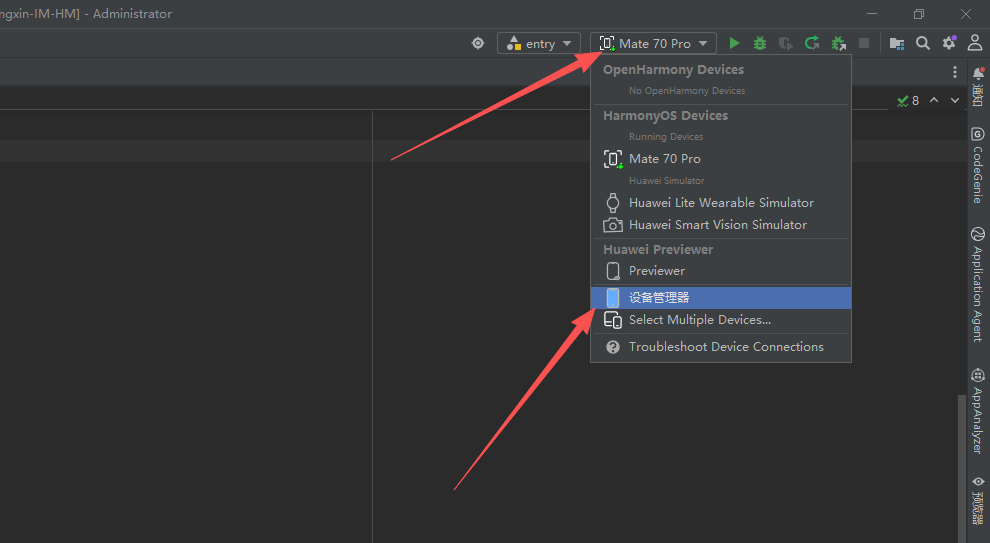The width and height of the screenshot is (990, 543).
Task: Click the question mark Troubleshoot icon
Action: click(x=612, y=347)
